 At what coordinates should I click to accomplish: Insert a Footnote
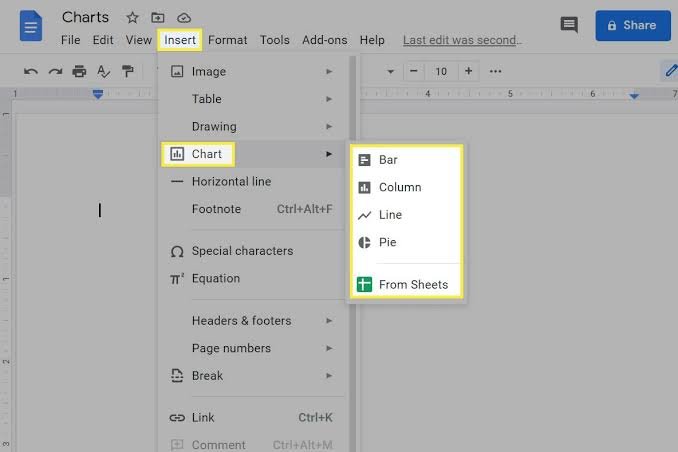[x=252, y=209]
